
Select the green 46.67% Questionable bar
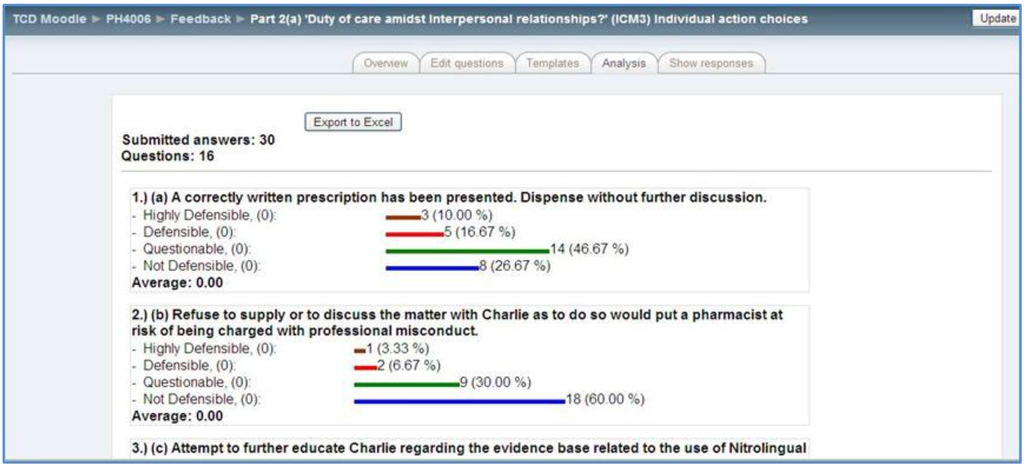(467, 249)
